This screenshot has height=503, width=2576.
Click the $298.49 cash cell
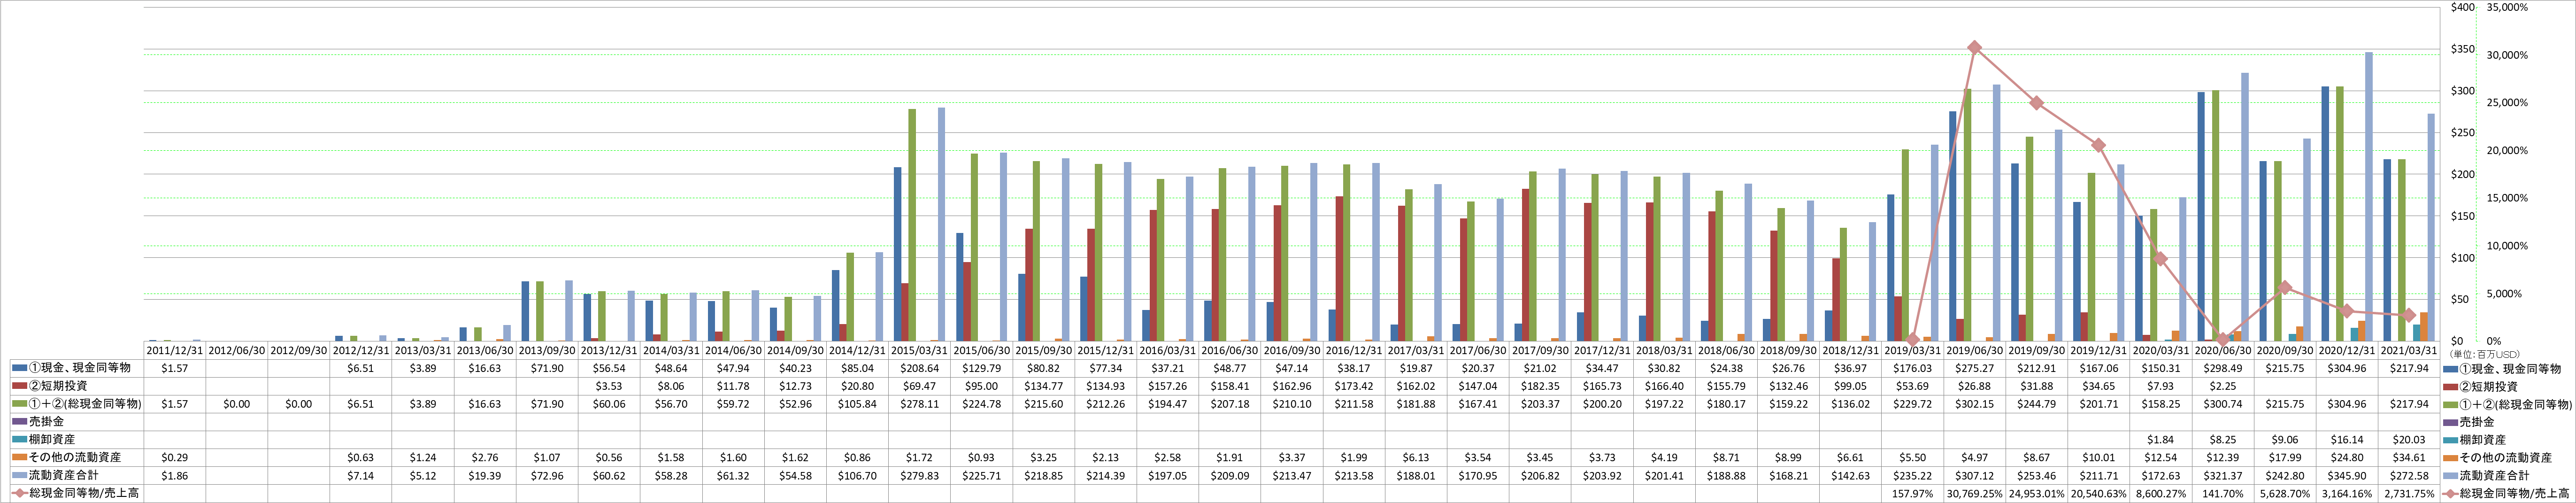pyautogui.click(x=2223, y=368)
